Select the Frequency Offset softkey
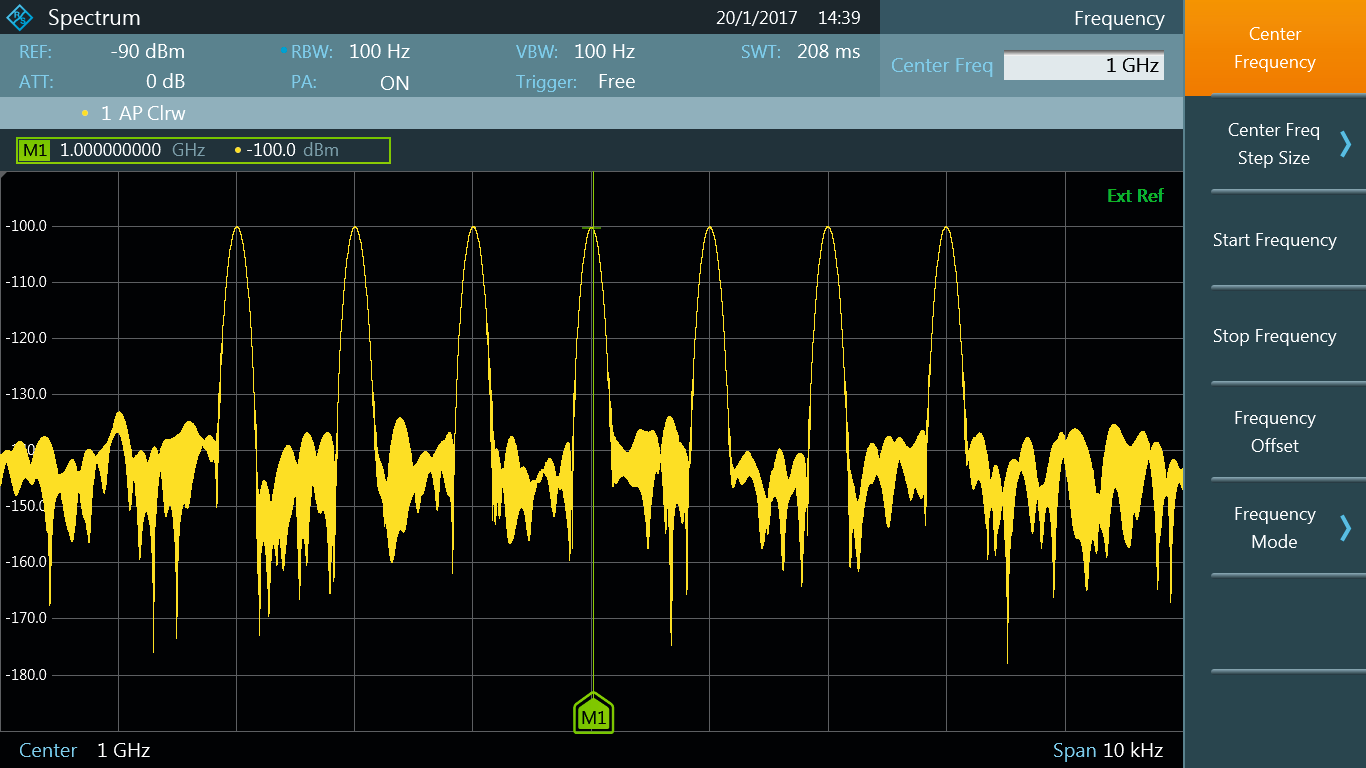The height and width of the screenshot is (768, 1366). 1274,432
